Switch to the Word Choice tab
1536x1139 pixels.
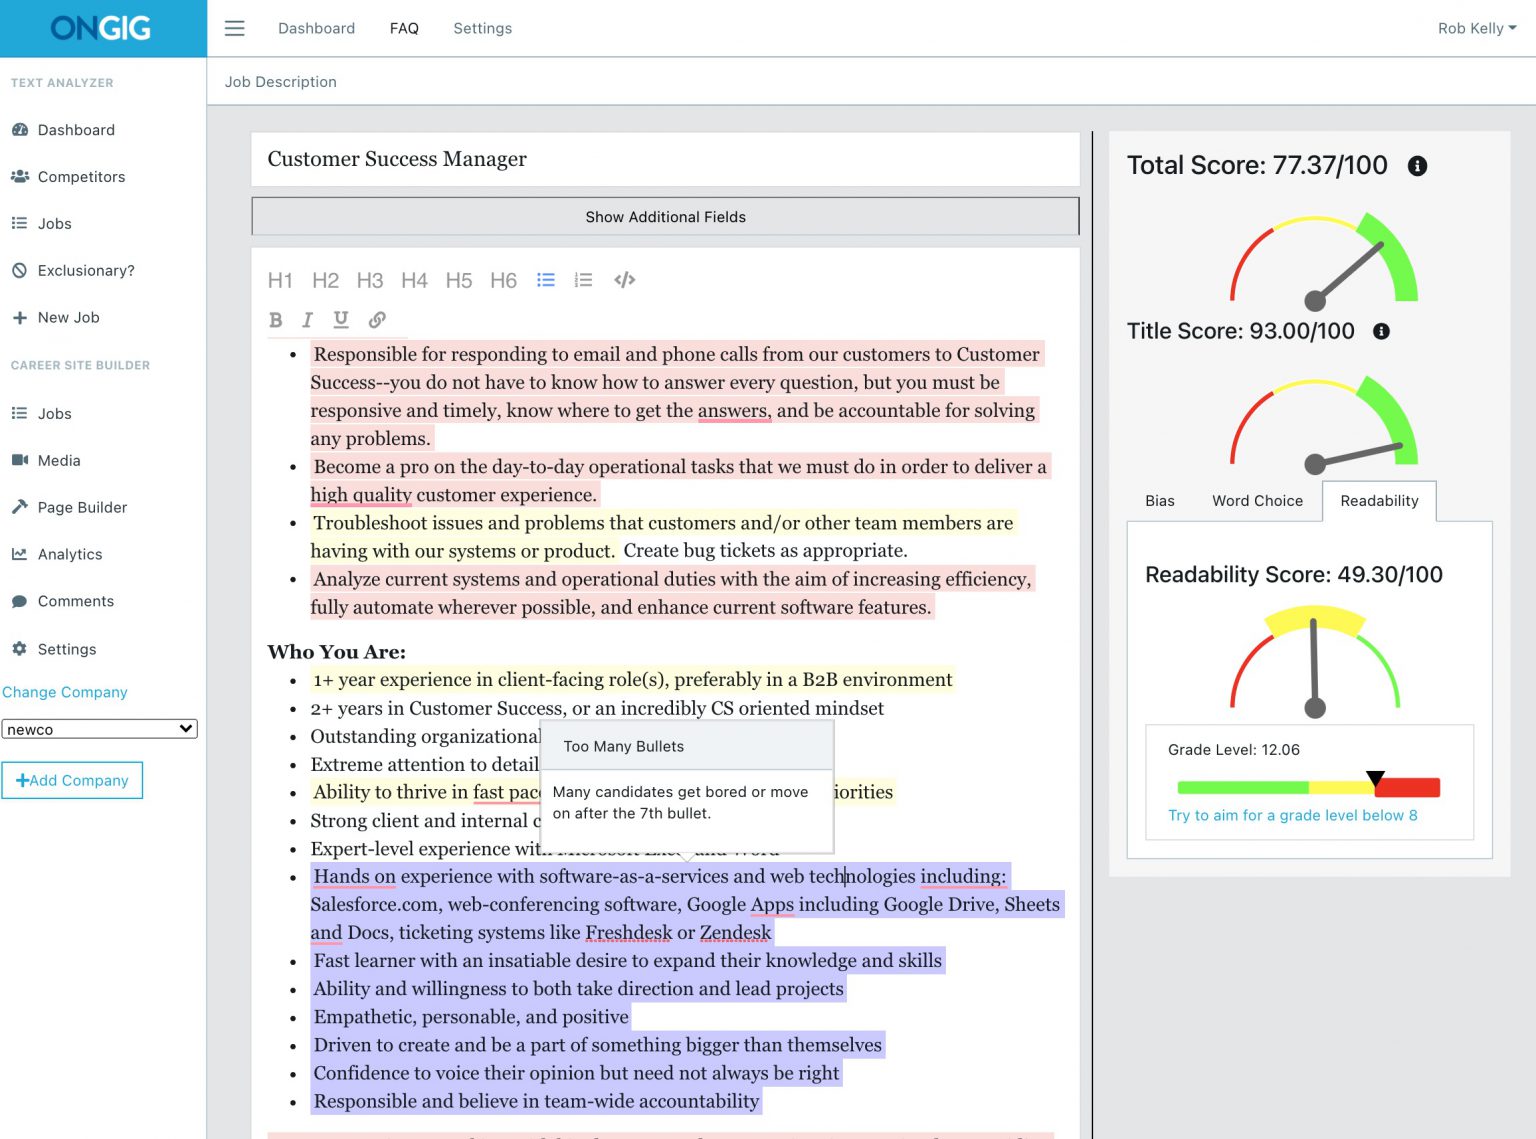(1257, 500)
